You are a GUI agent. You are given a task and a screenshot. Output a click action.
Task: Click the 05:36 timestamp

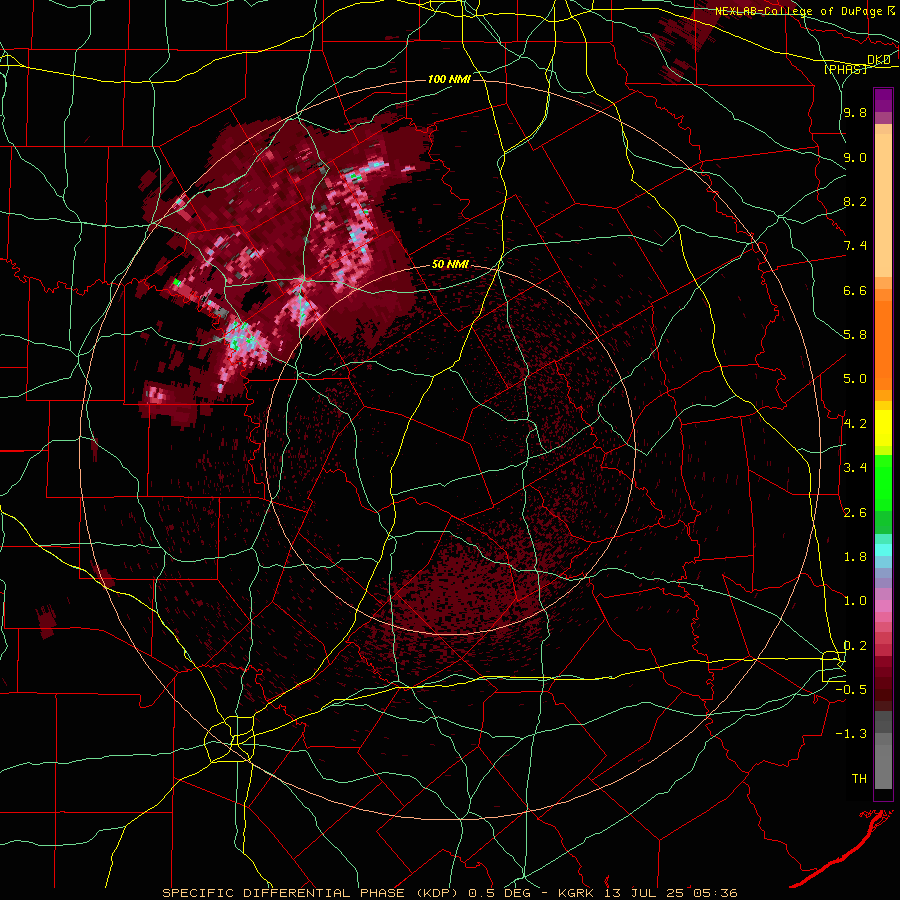coord(715,893)
